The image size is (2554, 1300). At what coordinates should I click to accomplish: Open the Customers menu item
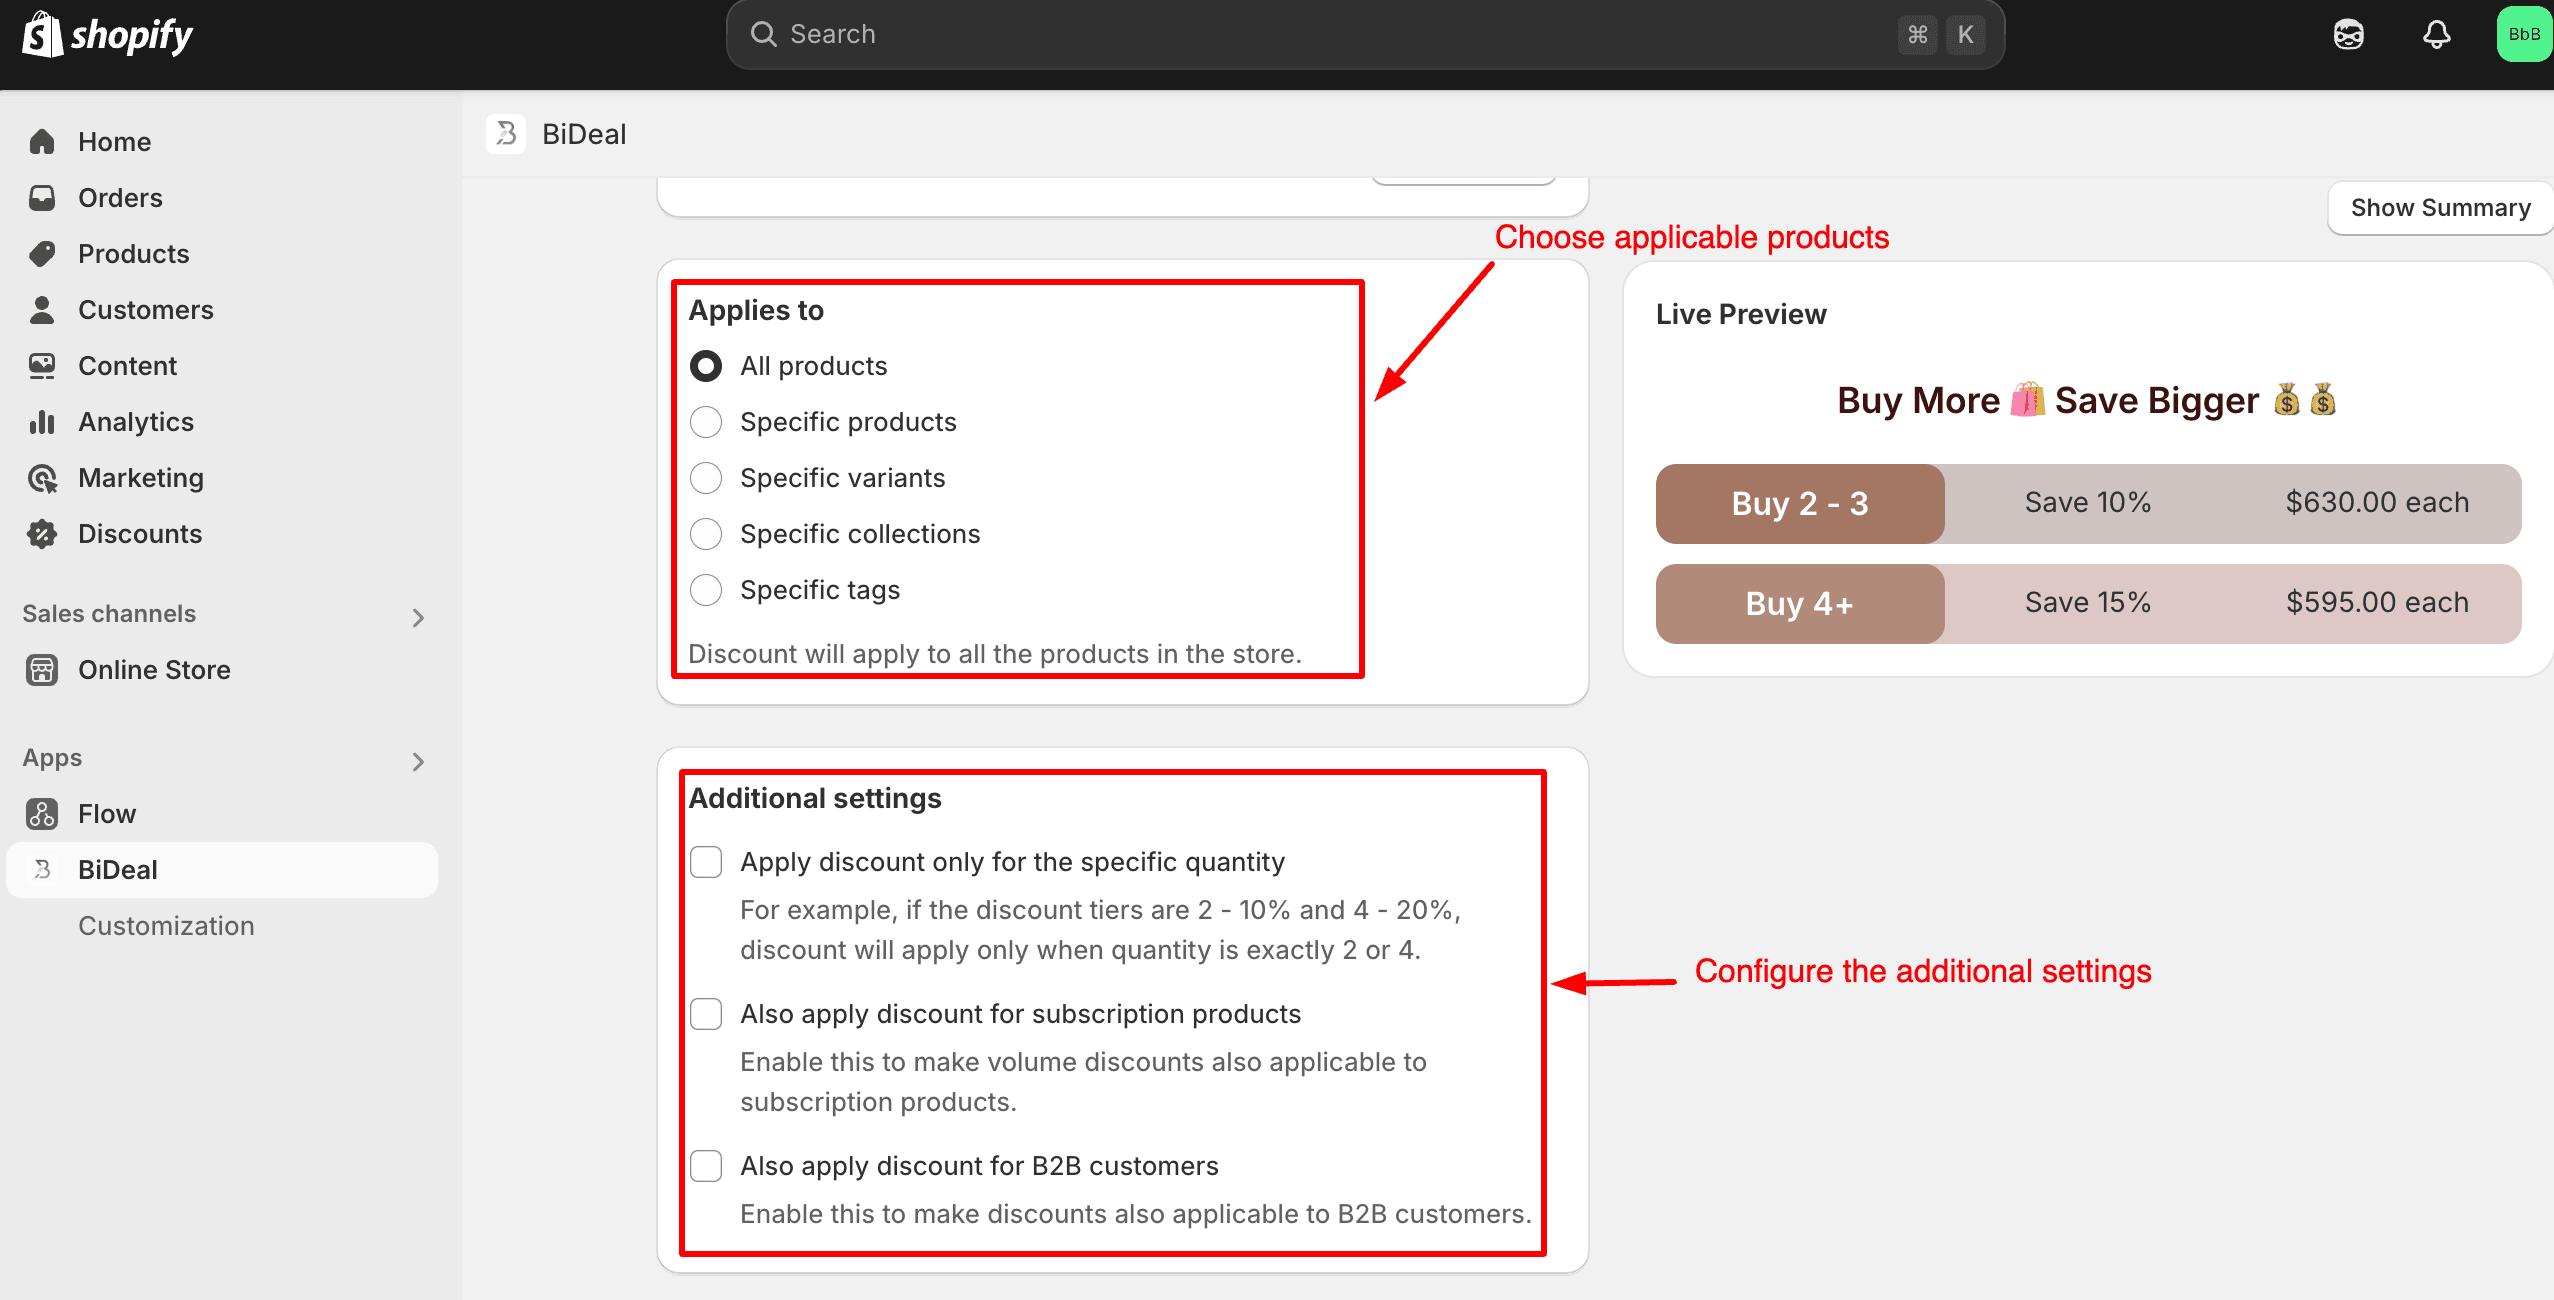pos(146,310)
